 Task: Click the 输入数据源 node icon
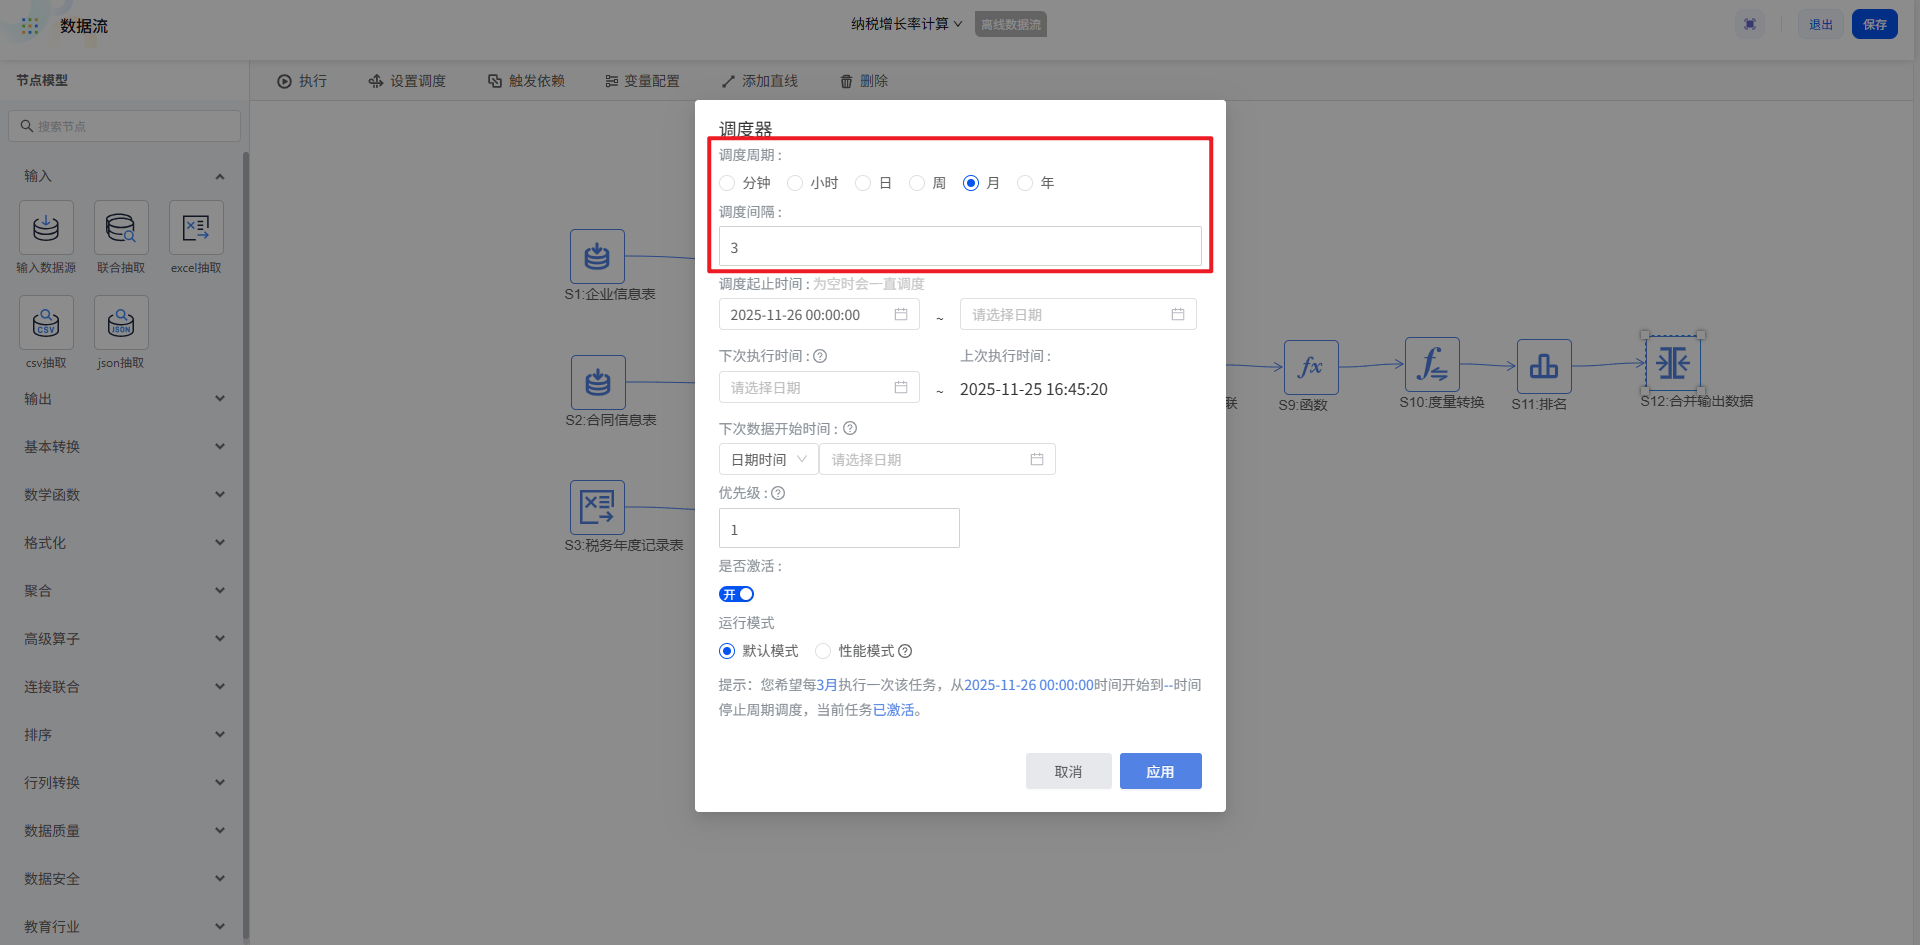46,228
